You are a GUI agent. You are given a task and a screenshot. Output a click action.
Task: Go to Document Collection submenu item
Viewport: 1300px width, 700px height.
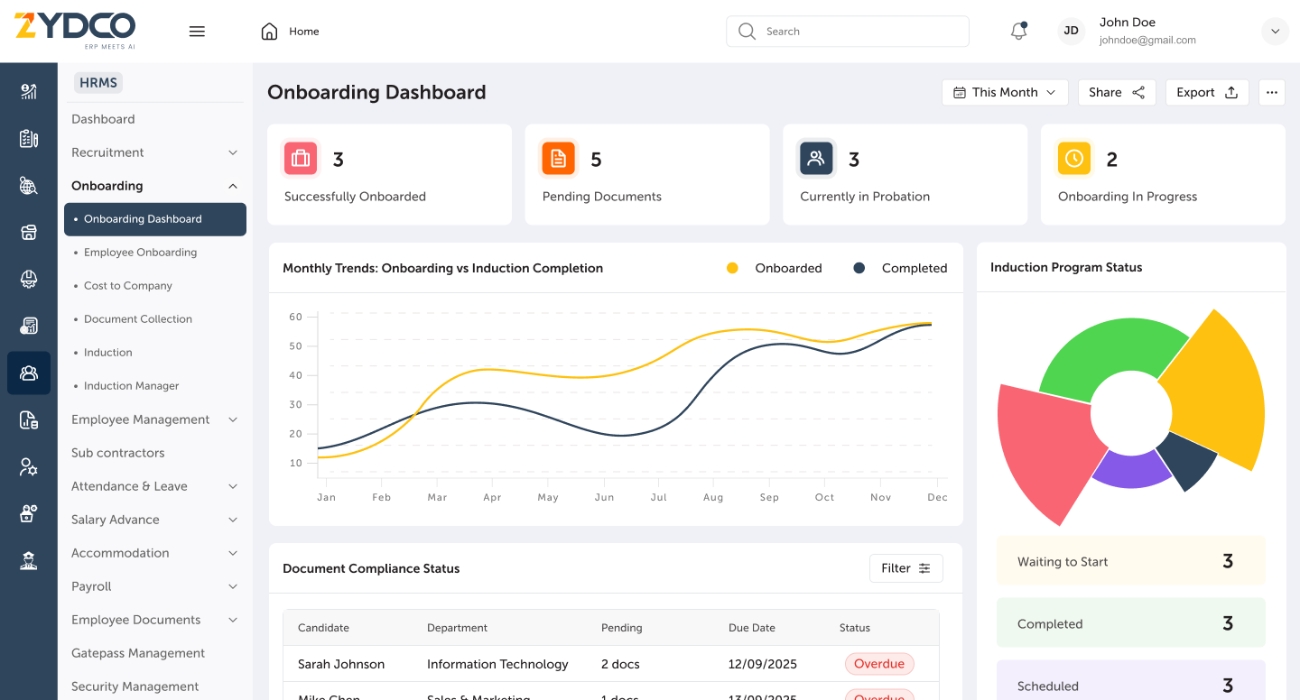(138, 319)
